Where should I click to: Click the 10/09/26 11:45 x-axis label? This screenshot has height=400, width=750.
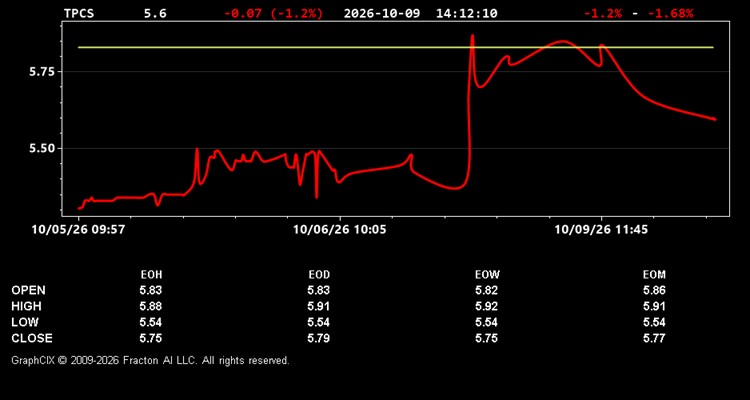click(x=601, y=230)
